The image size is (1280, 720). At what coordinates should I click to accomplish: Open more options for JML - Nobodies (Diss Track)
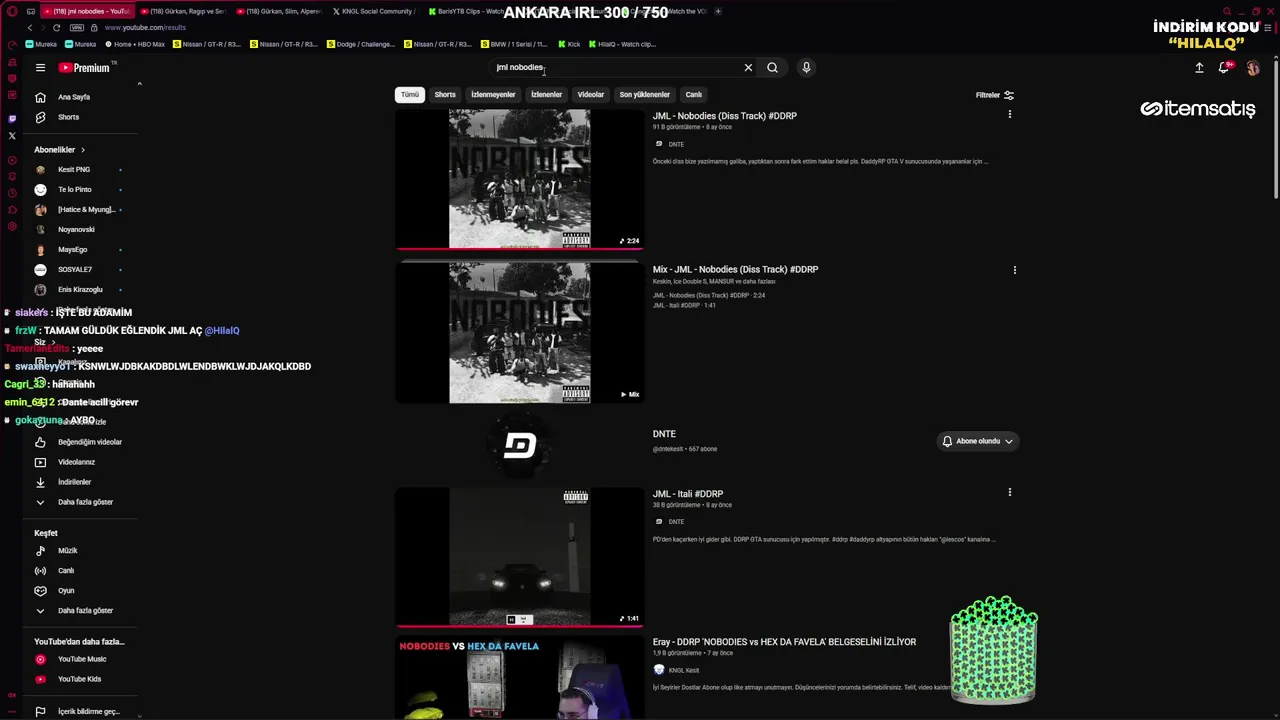1009,115
